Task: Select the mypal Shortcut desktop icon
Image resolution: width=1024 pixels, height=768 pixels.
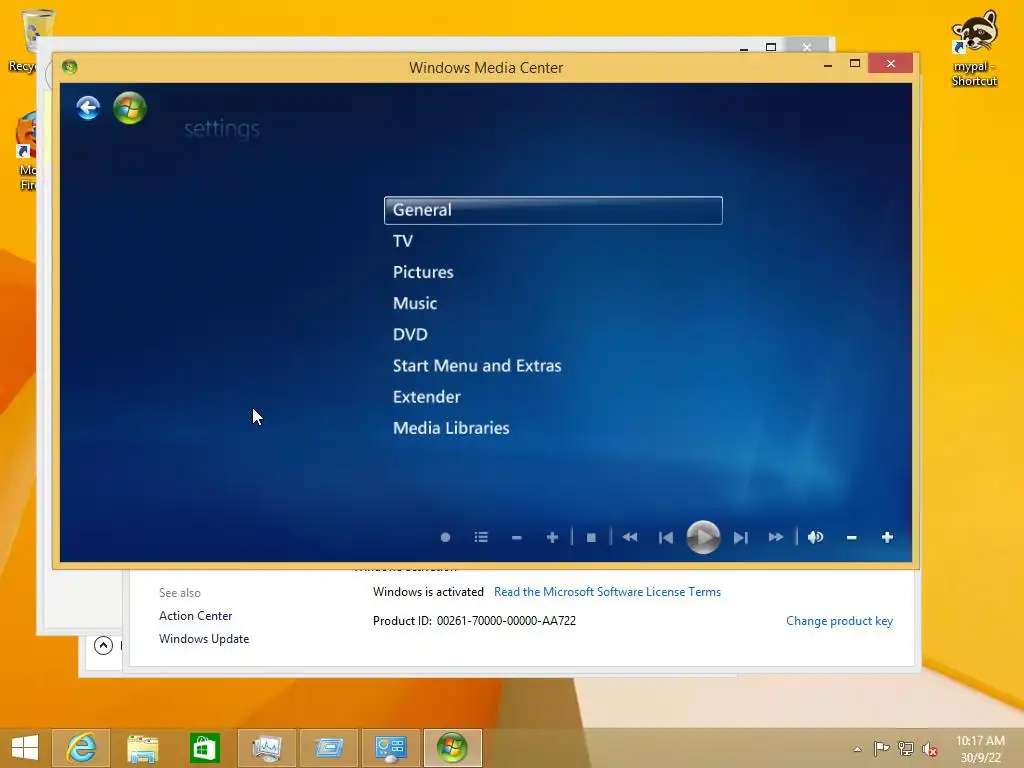Action: pyautogui.click(x=974, y=49)
